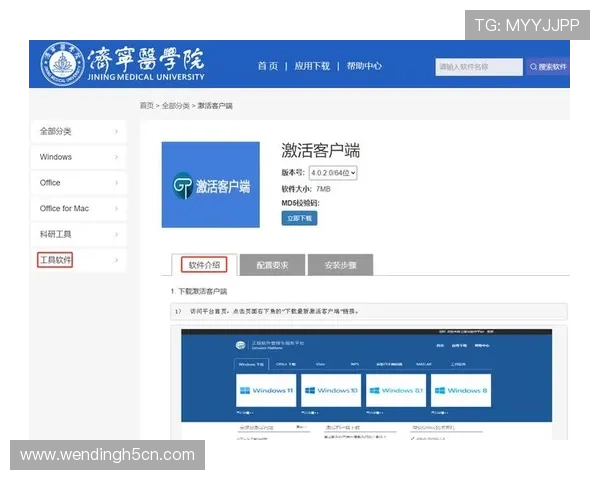This screenshot has width=600, height=480.
Task: Click the 软件大小: 7MB text
Action: [x=306, y=189]
